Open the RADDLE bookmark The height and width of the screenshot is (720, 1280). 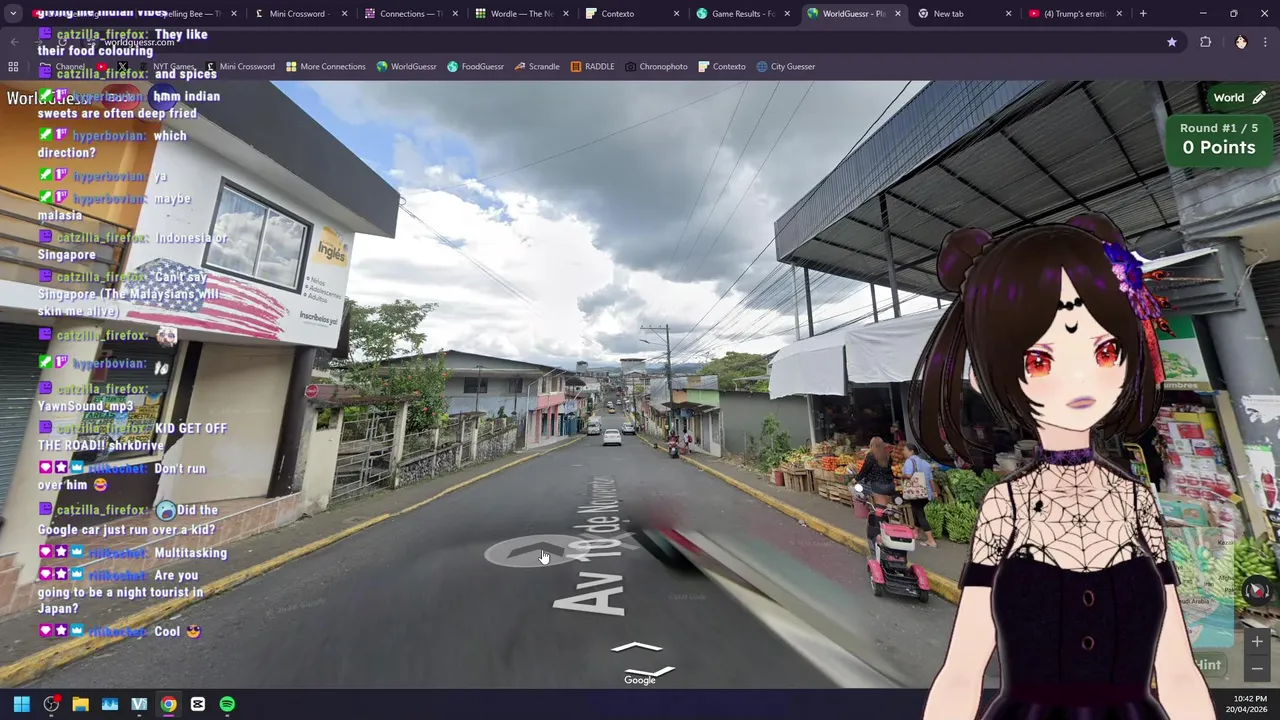tap(592, 67)
